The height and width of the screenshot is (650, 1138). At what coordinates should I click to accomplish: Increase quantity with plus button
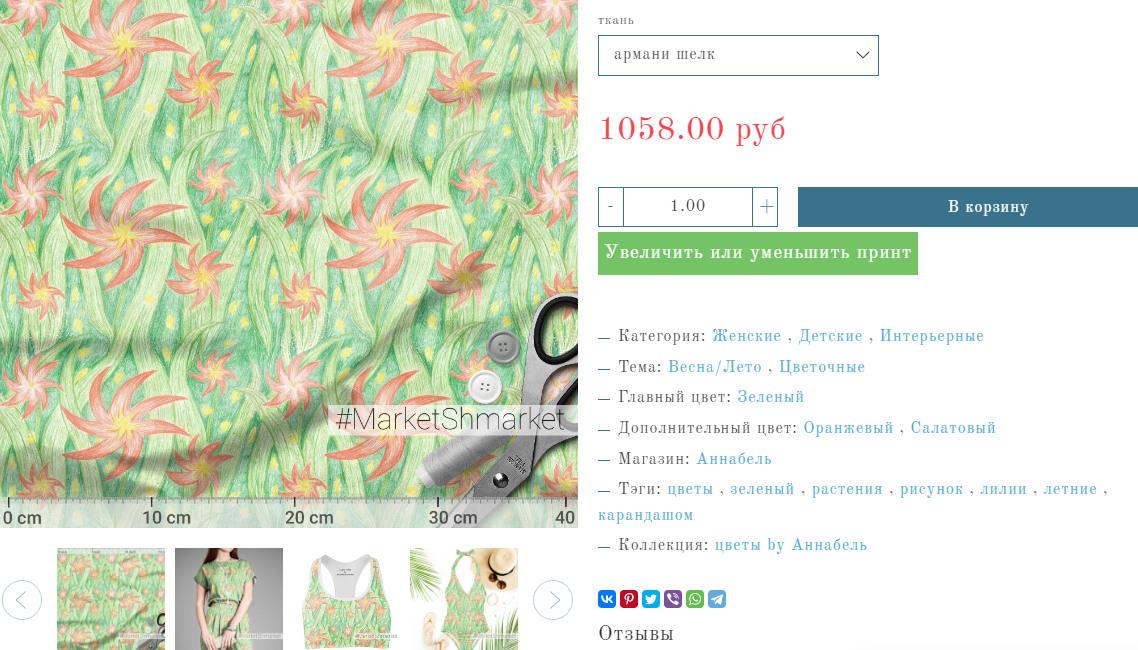(766, 207)
